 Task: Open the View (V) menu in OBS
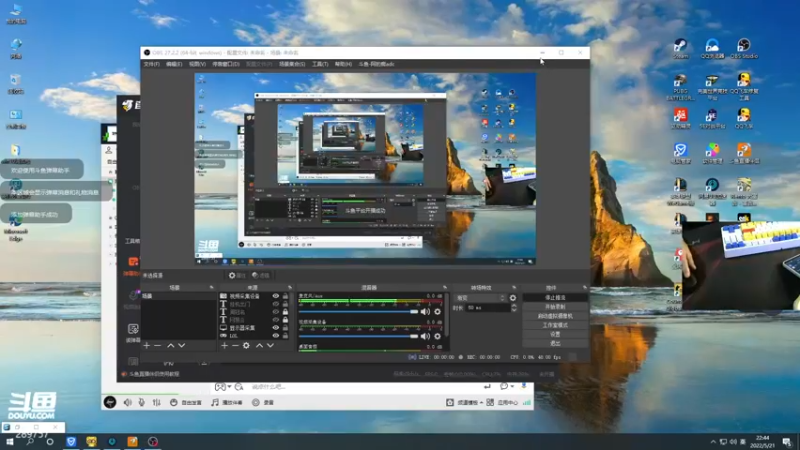tap(197, 64)
